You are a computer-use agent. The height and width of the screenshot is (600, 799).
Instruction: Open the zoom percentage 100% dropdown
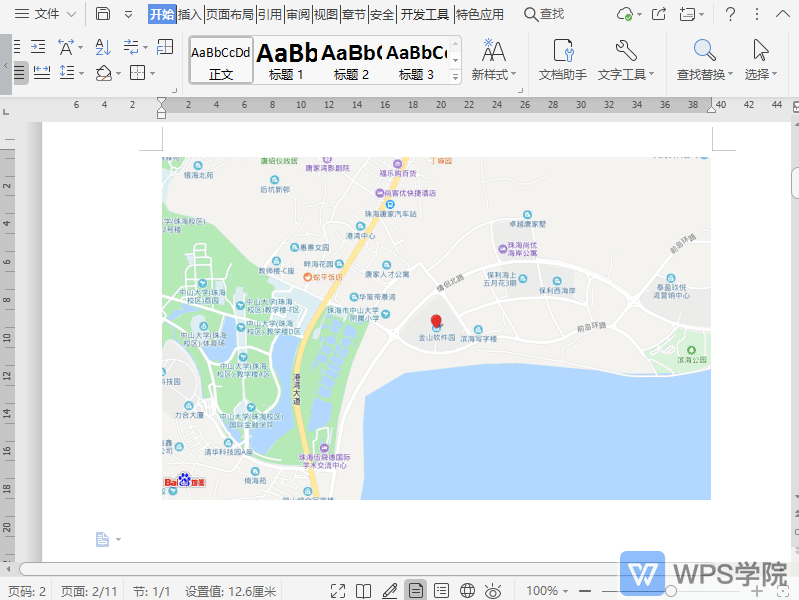click(548, 591)
